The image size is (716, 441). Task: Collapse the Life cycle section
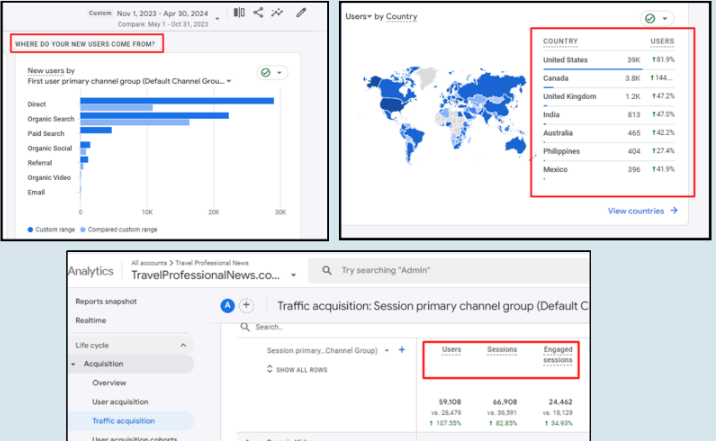(183, 345)
